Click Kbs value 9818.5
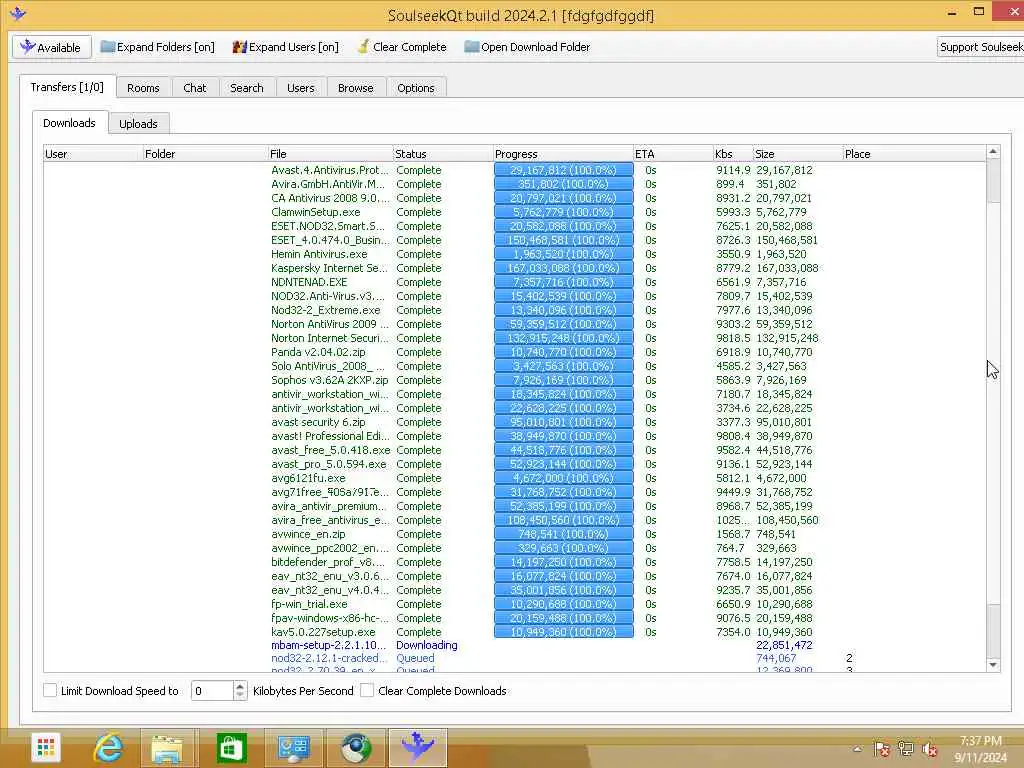This screenshot has width=1024, height=768. point(733,338)
